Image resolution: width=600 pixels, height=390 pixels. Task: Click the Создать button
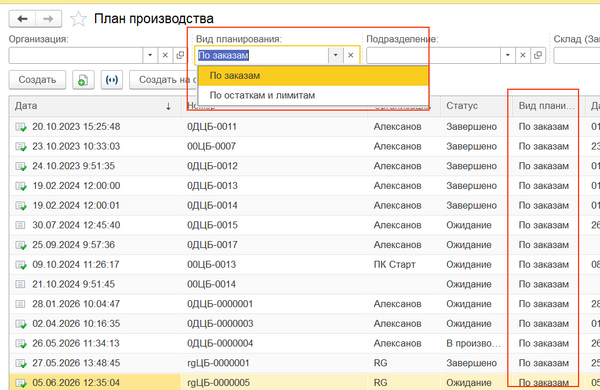click(x=37, y=80)
